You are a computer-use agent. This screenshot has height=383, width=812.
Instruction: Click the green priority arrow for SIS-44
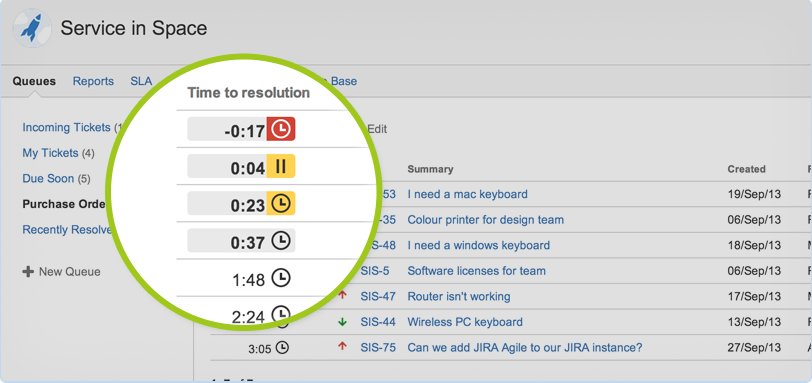342,322
